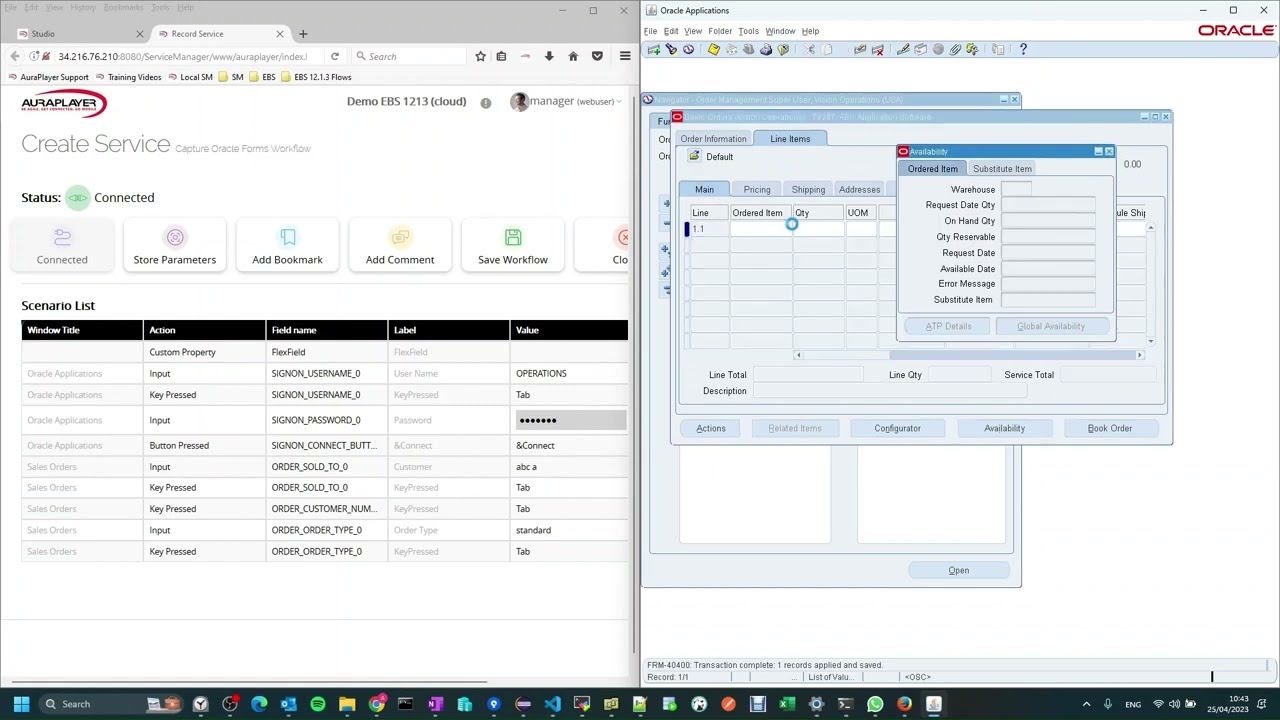
Task: Click Oracle toolbar Edit Field pencil icon
Action: point(903,49)
